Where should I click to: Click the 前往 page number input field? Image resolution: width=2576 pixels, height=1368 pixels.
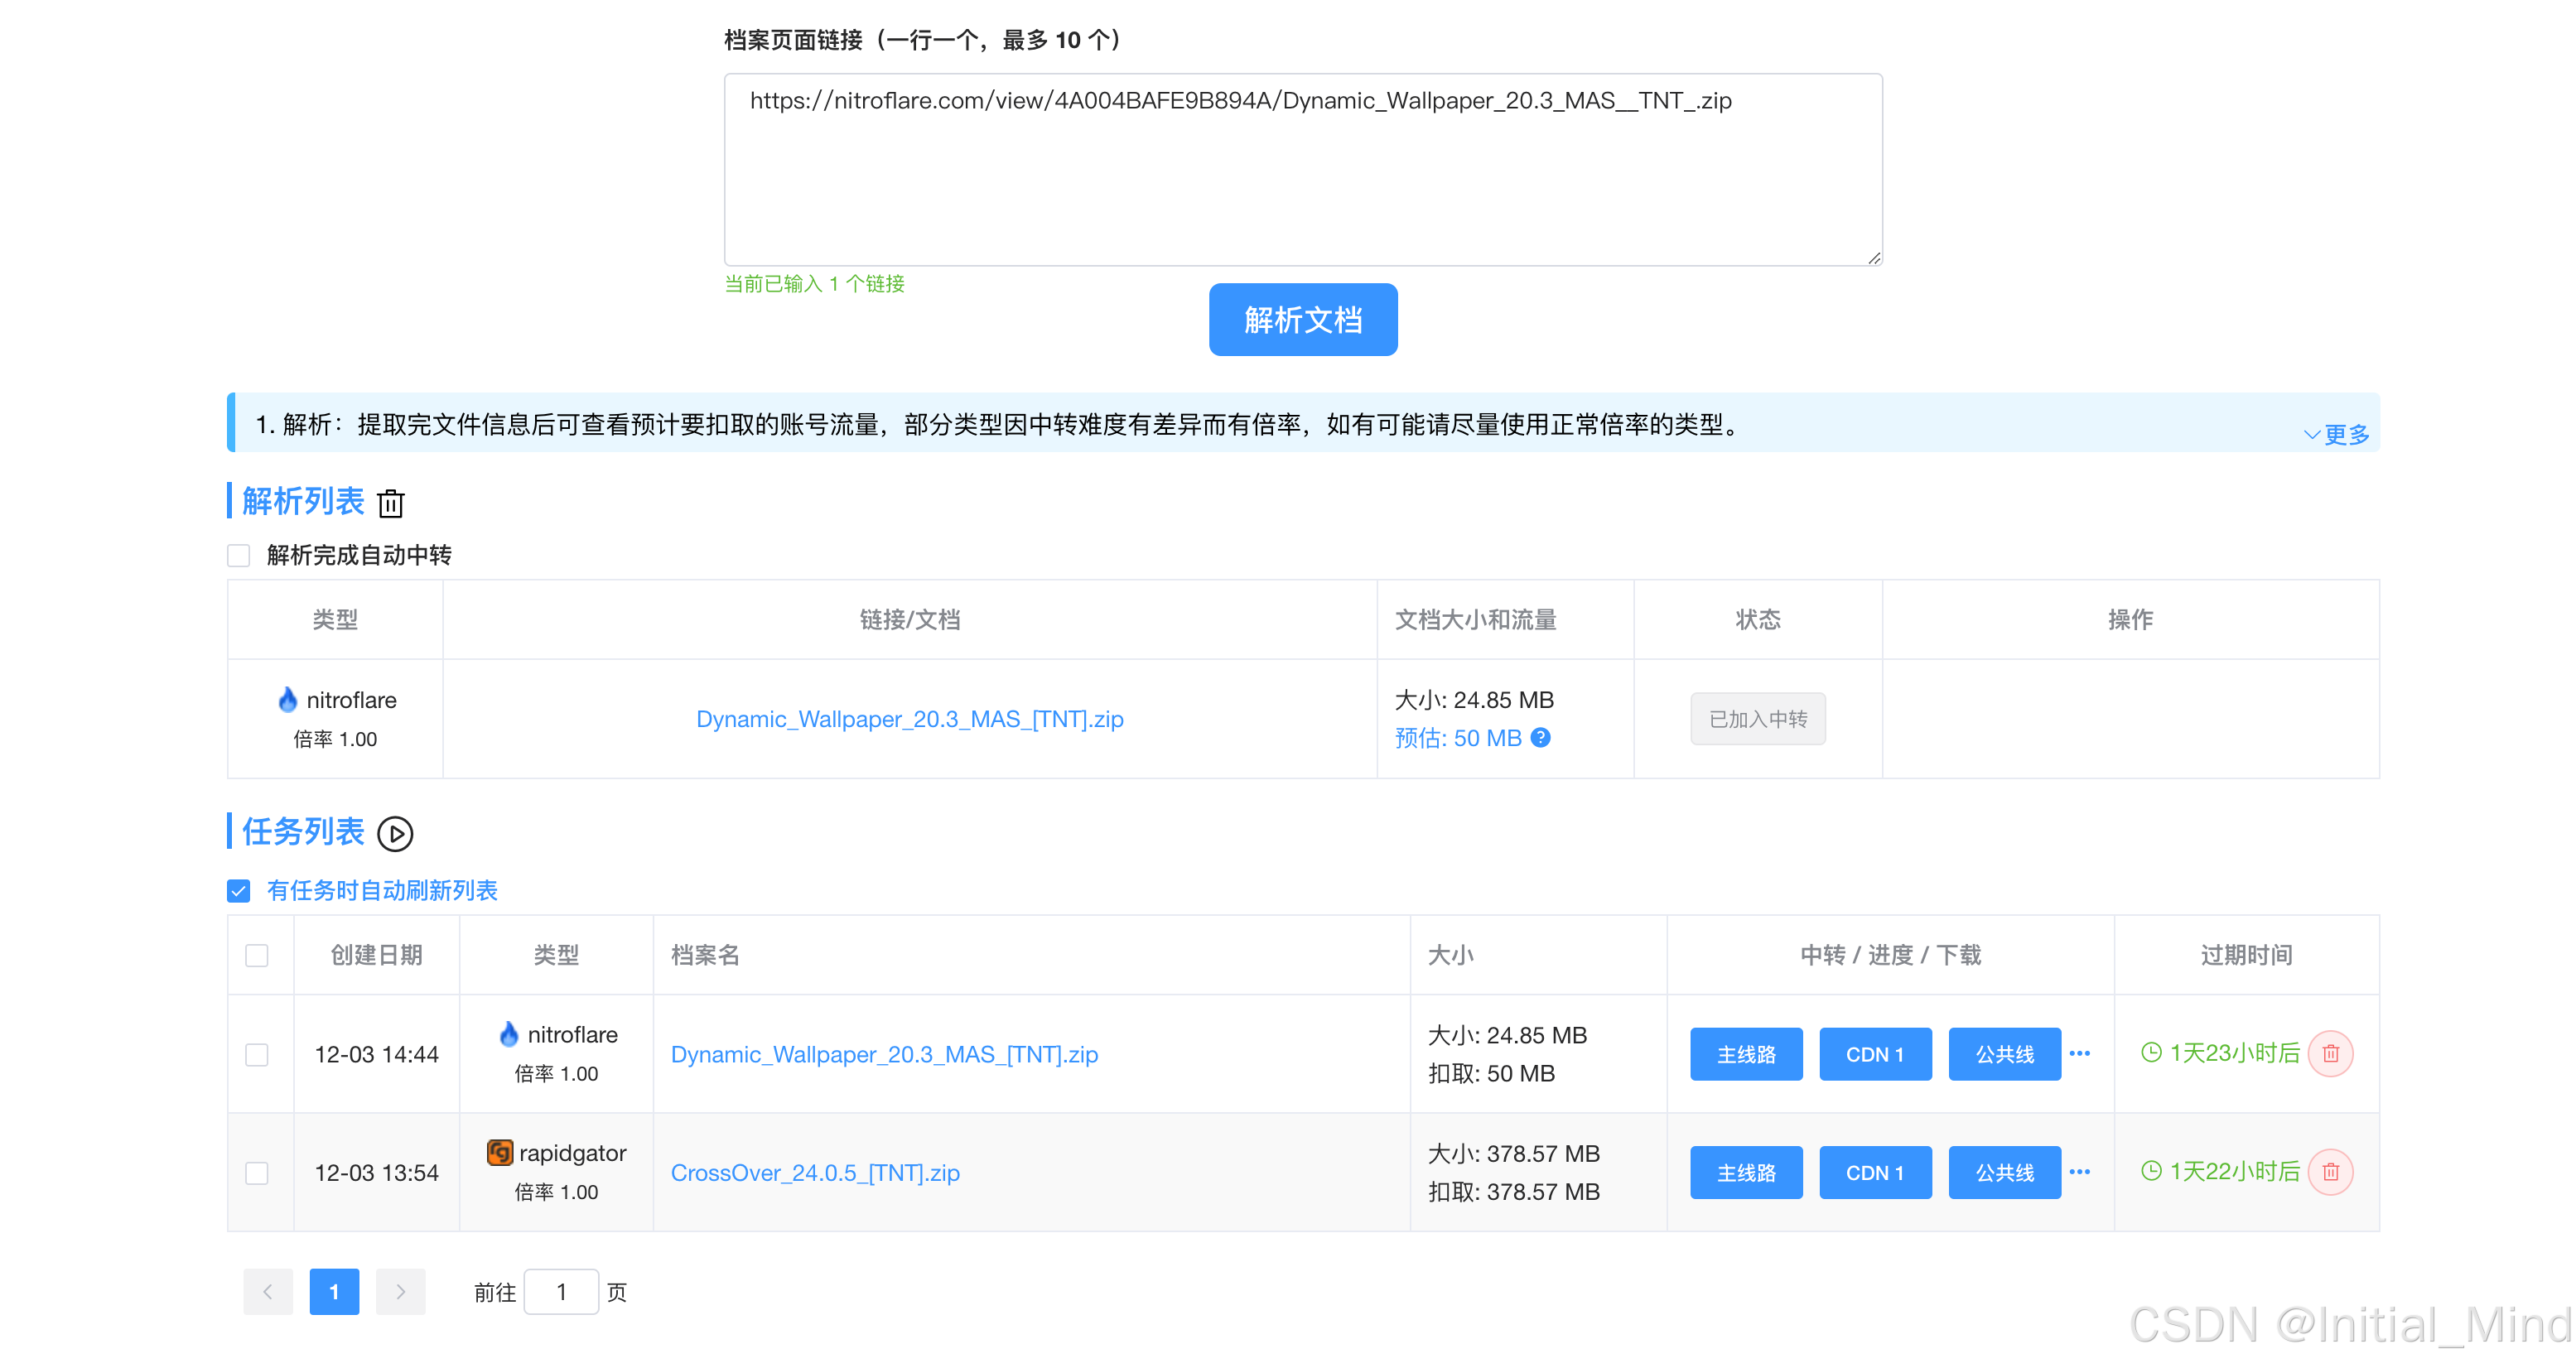(561, 1291)
